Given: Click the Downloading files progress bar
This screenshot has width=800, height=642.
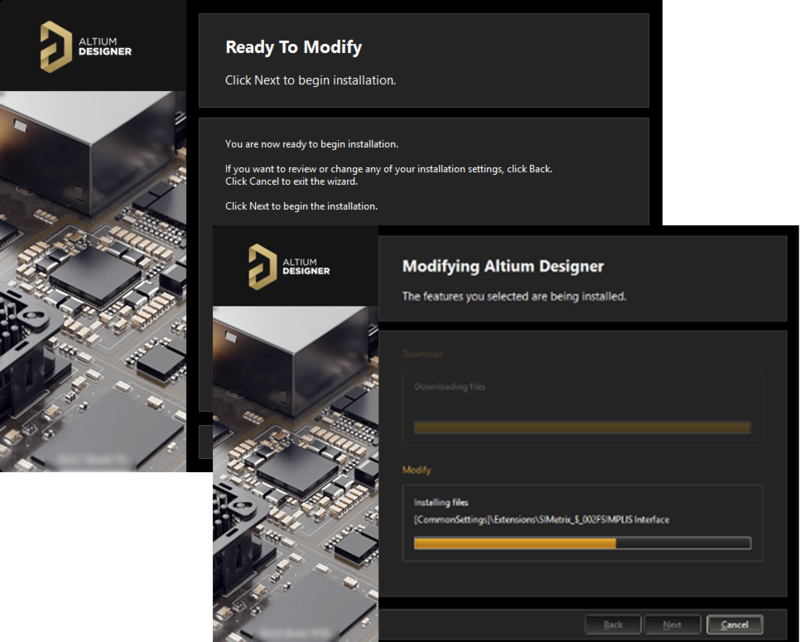Looking at the screenshot, I should pos(581,428).
